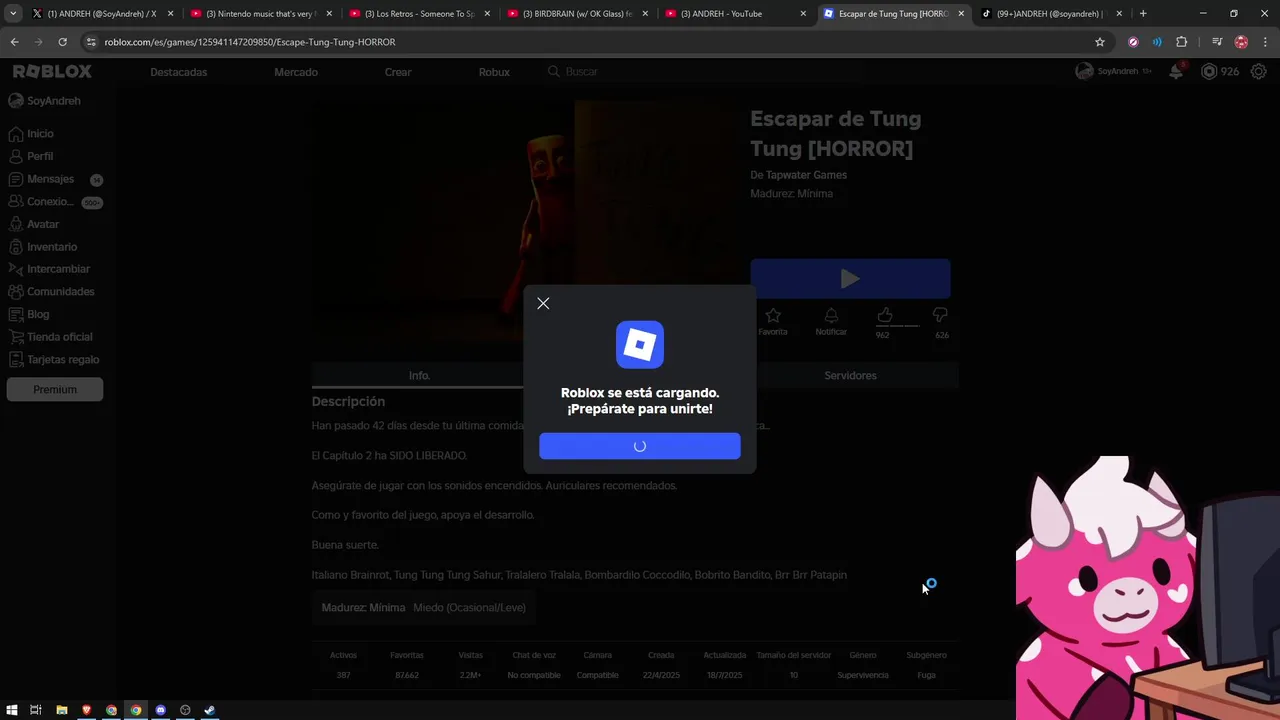Open the Chrome profile avatar
Viewport: 1280px width, 720px height.
pos(1241,42)
